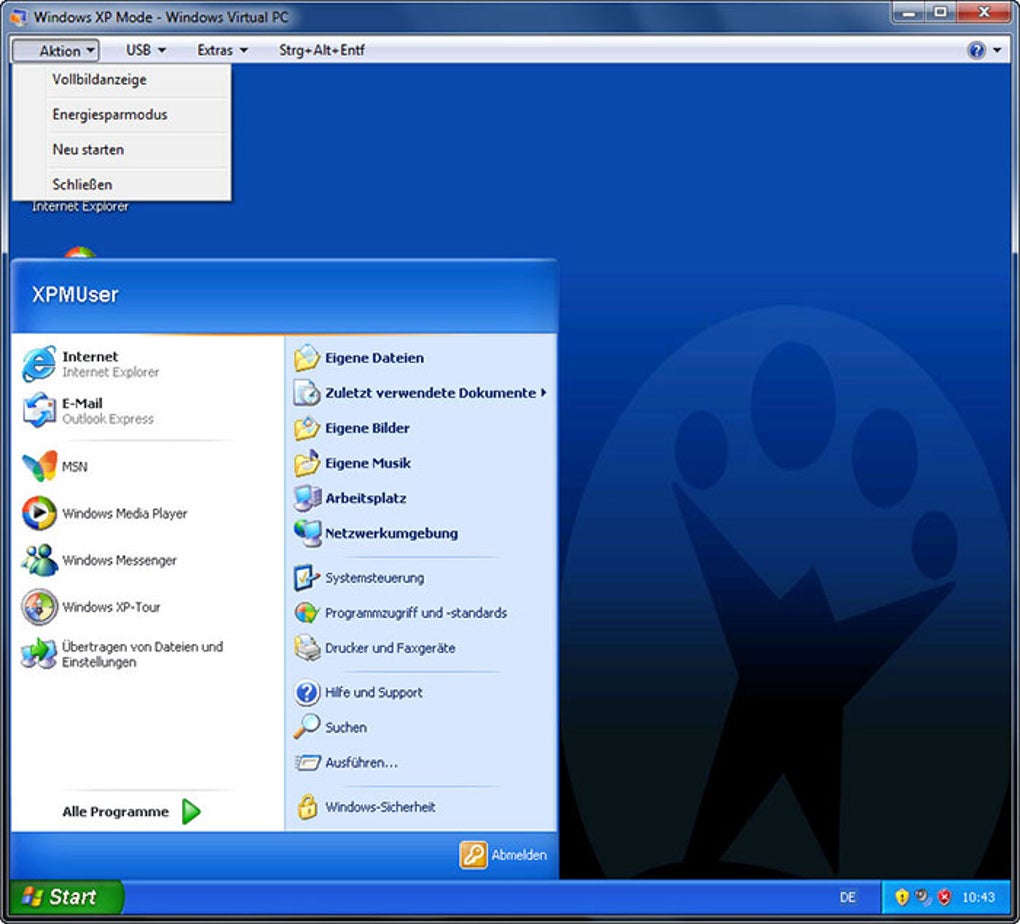The height and width of the screenshot is (924, 1020).
Task: Click the Arbeitsplatz computer icon
Action: tap(307, 498)
